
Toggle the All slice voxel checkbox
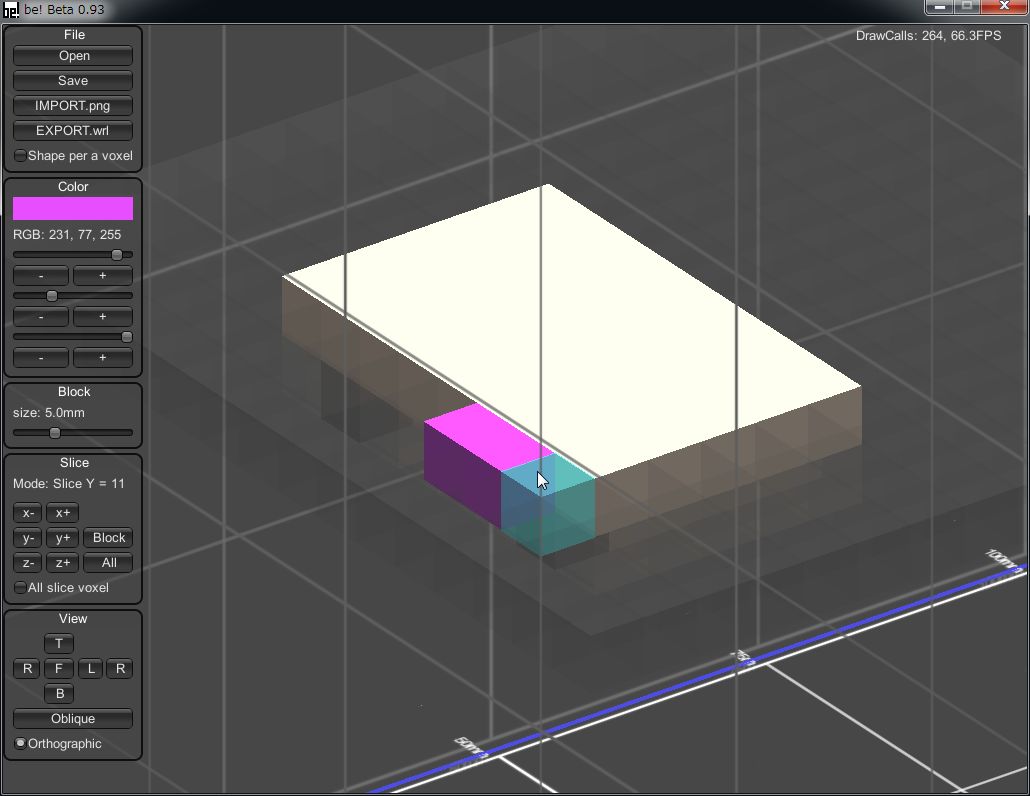tap(21, 588)
